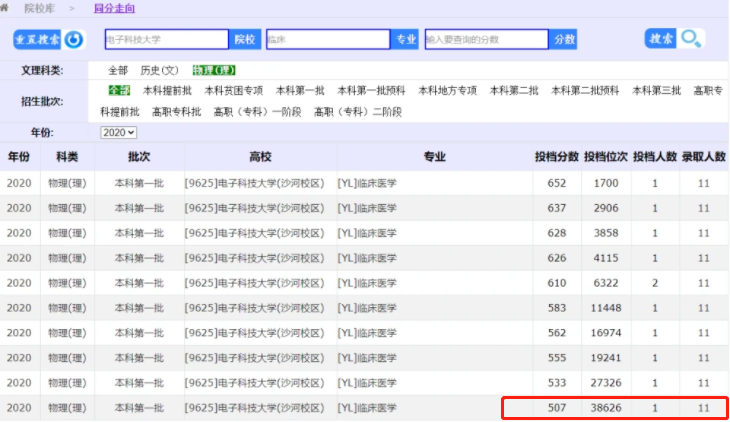
Task: Click the rank 16974 cell
Action: tap(606, 333)
